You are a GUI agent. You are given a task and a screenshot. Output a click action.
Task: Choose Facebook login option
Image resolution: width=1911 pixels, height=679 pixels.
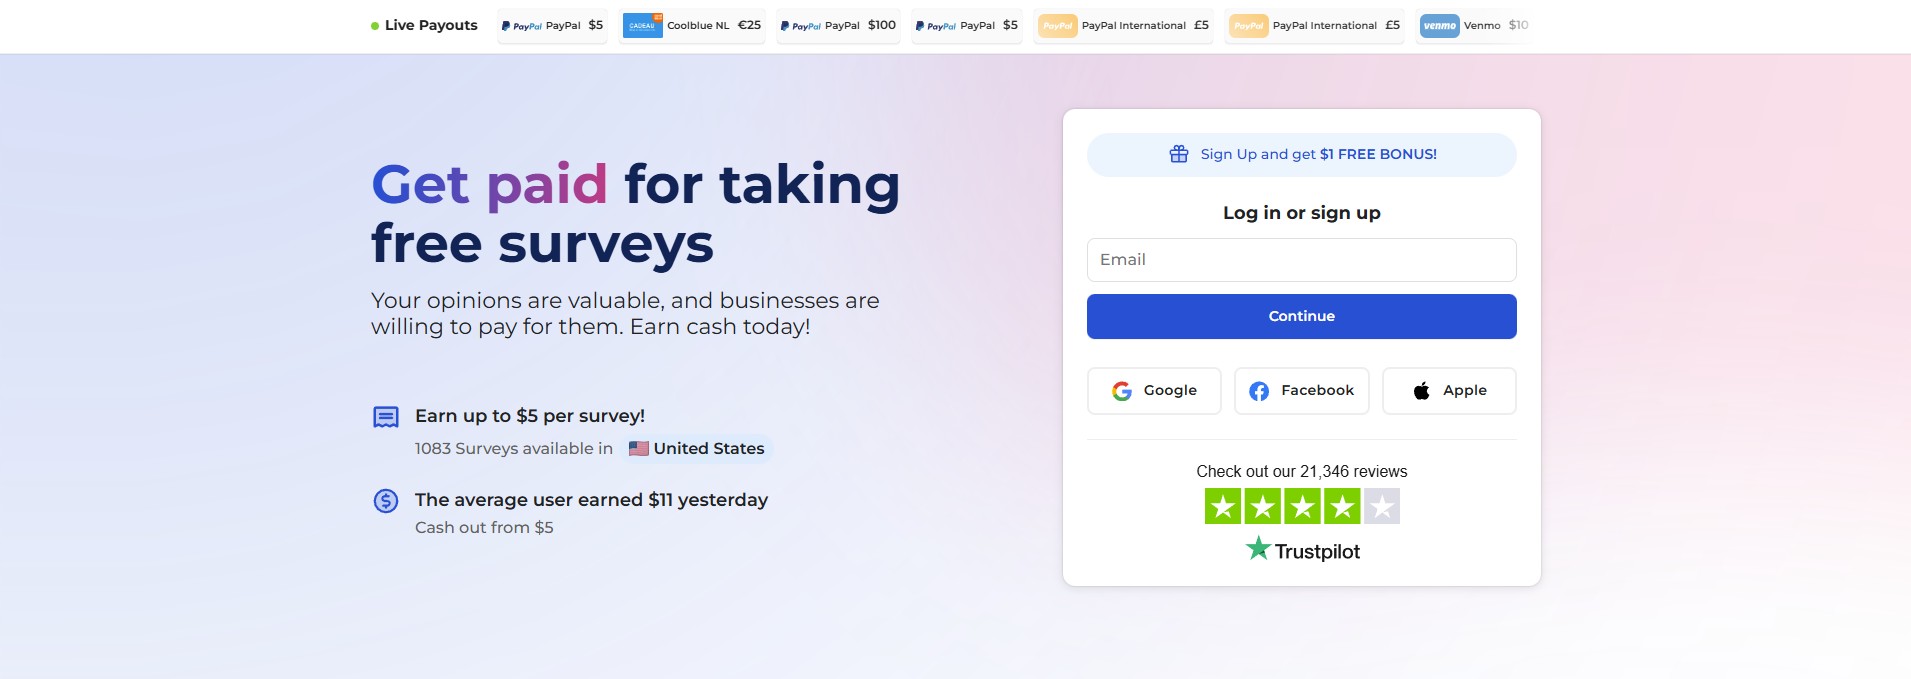1301,391
